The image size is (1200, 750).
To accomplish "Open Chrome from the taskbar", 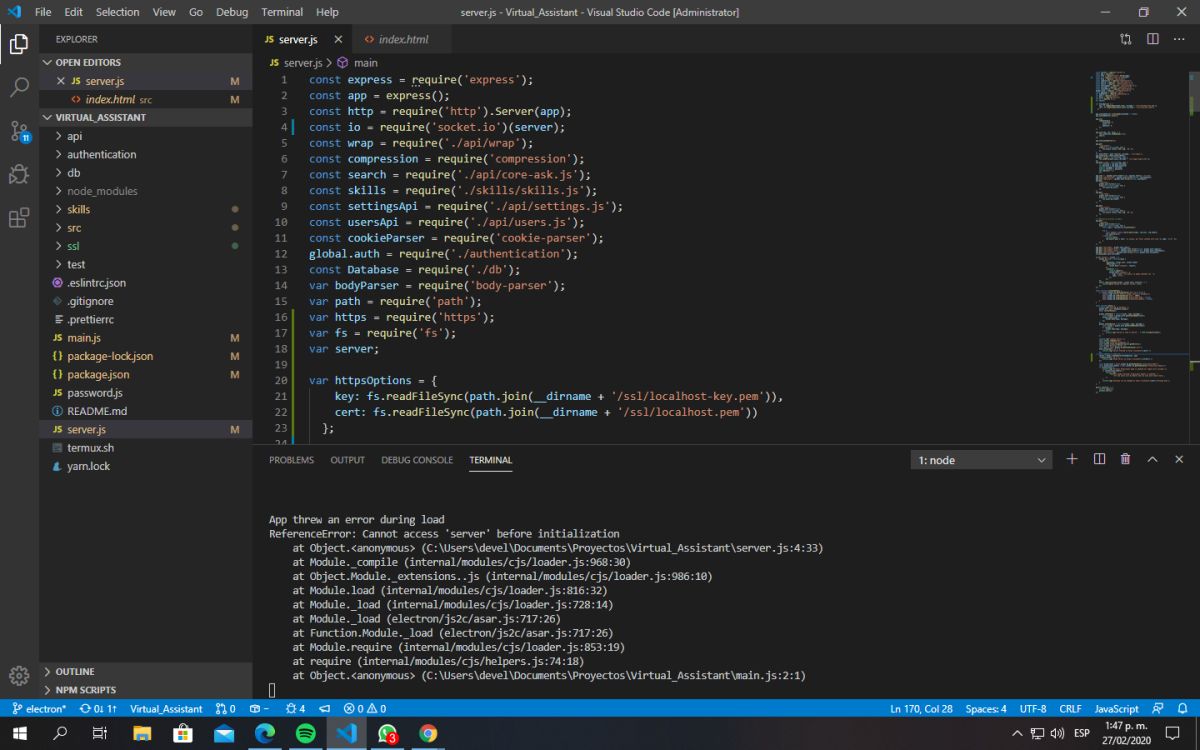I will point(428,733).
